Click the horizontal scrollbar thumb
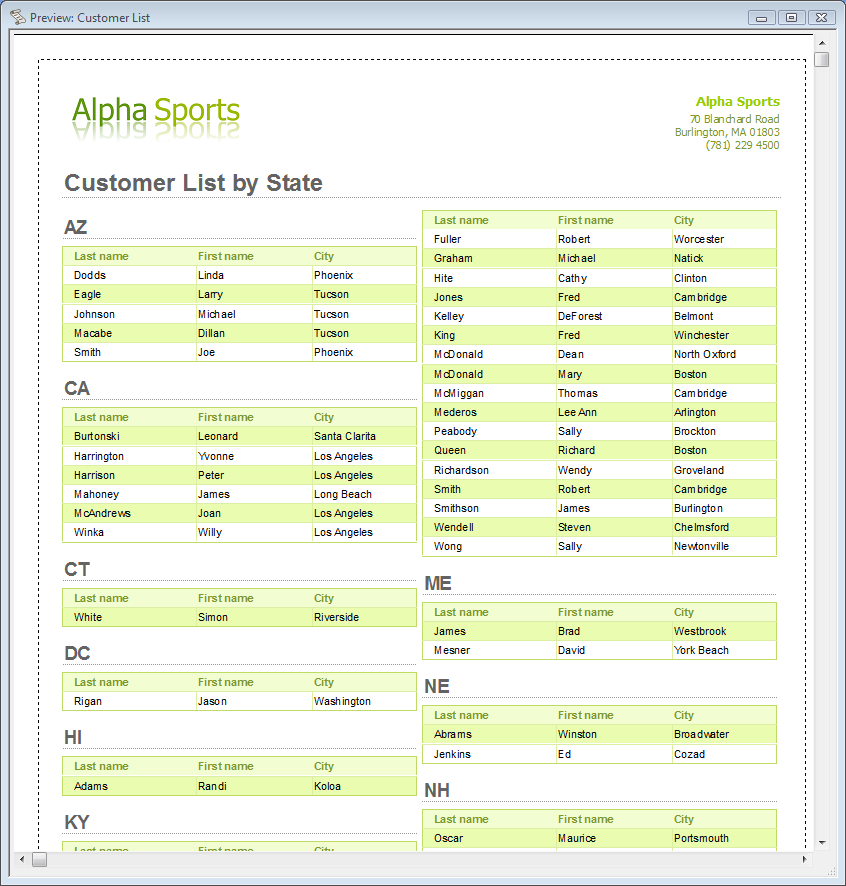 [x=40, y=859]
